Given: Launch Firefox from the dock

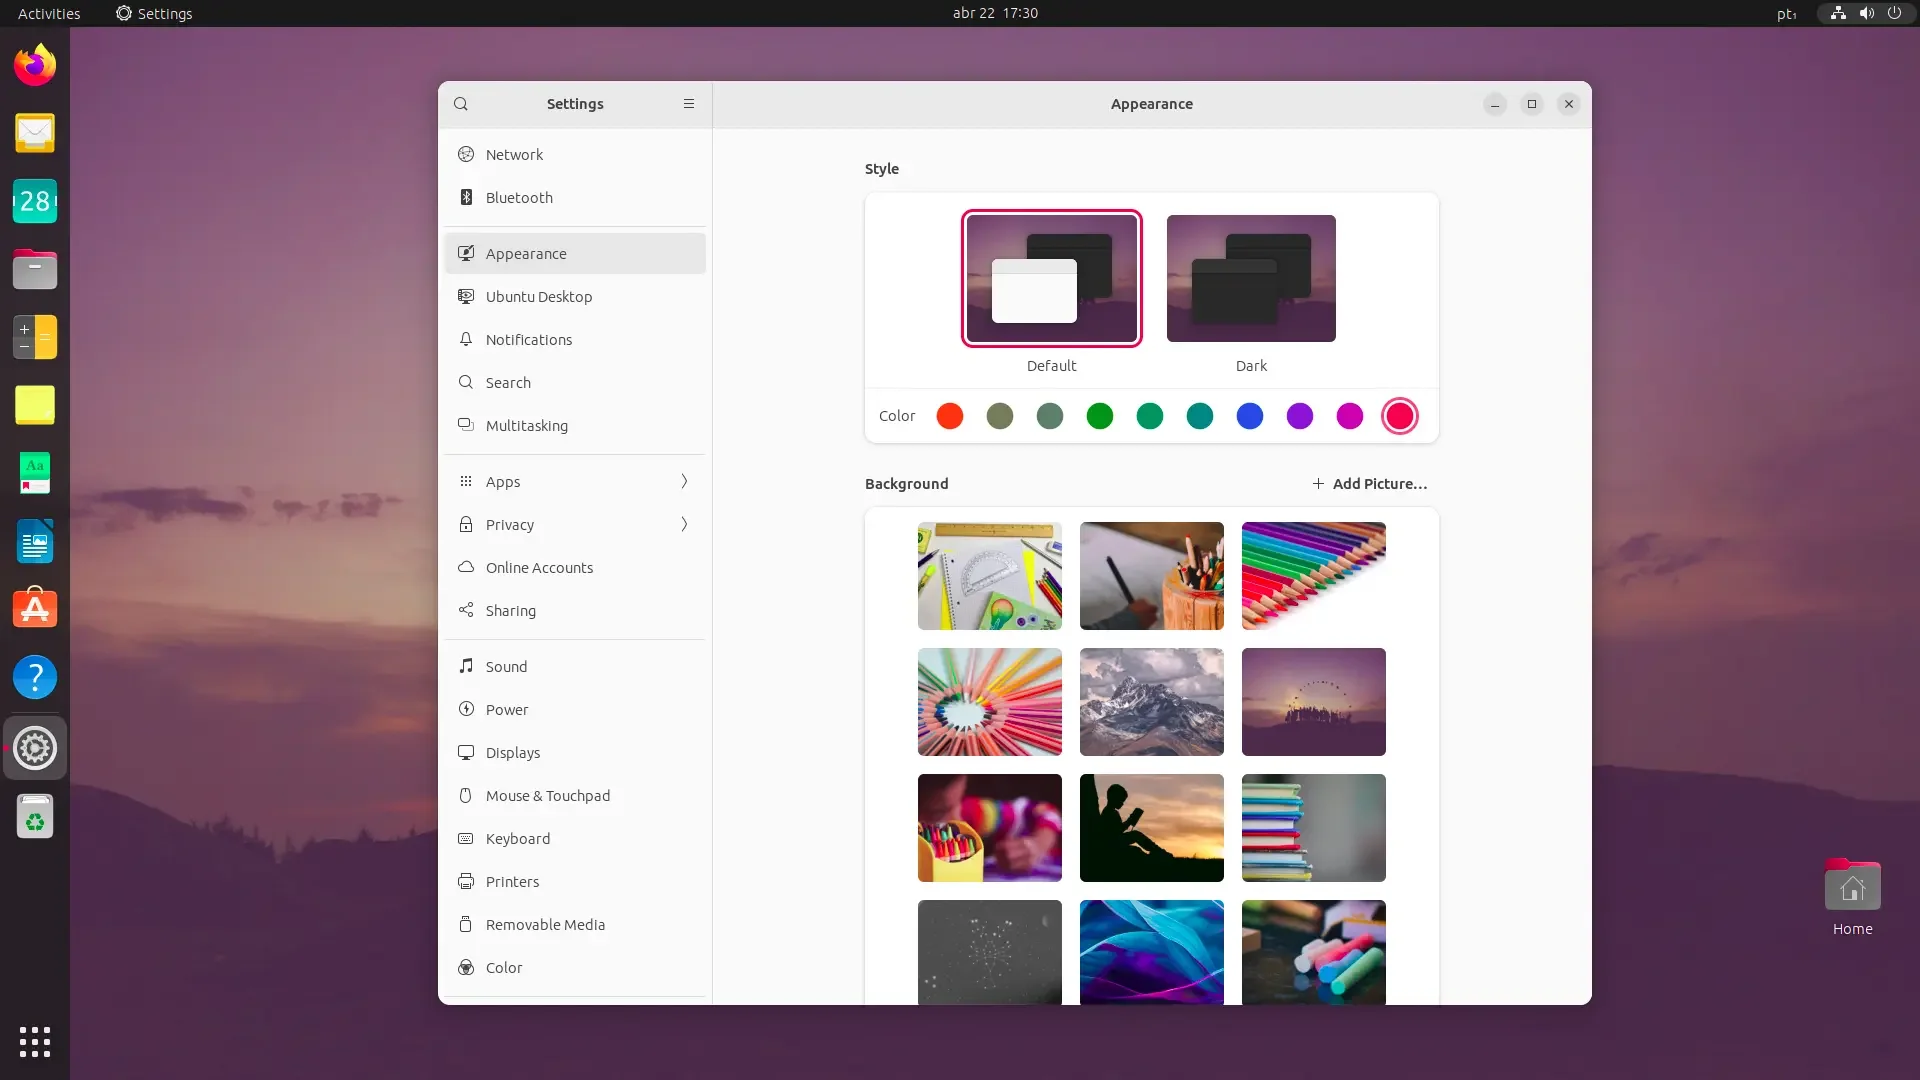Looking at the screenshot, I should (x=35, y=65).
